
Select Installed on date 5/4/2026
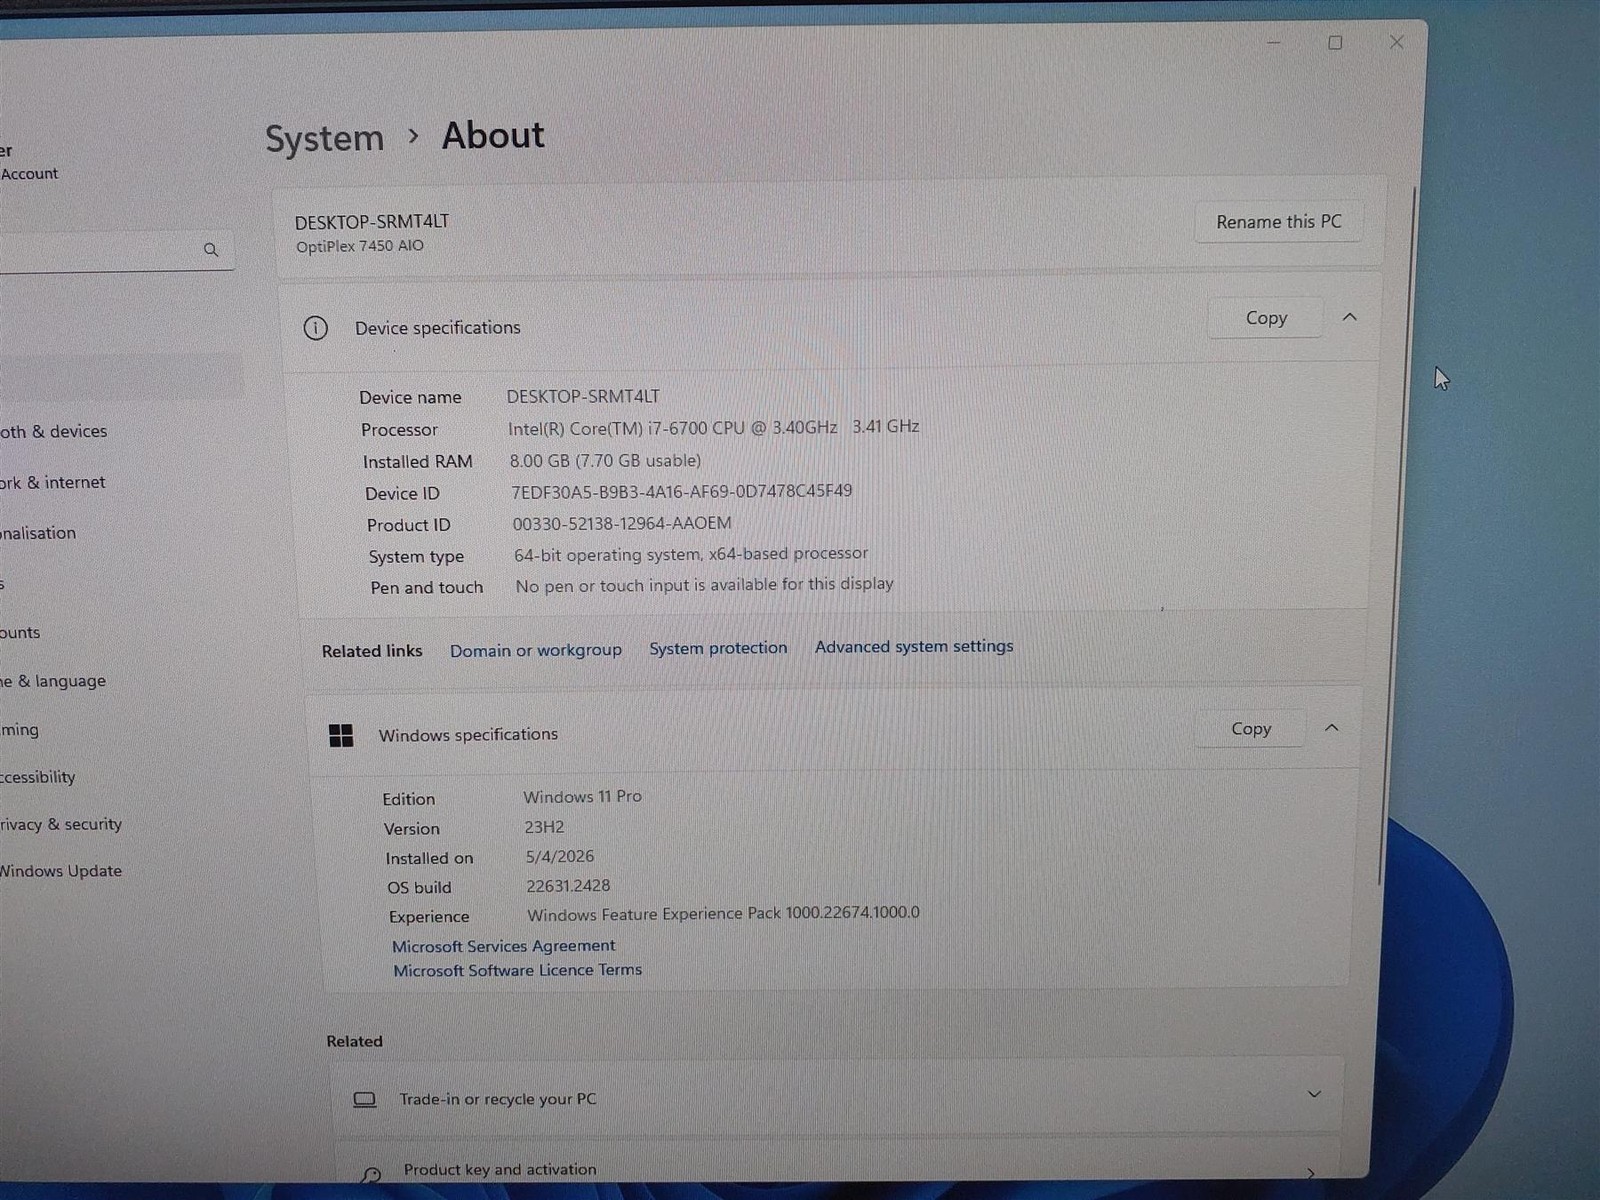(560, 856)
